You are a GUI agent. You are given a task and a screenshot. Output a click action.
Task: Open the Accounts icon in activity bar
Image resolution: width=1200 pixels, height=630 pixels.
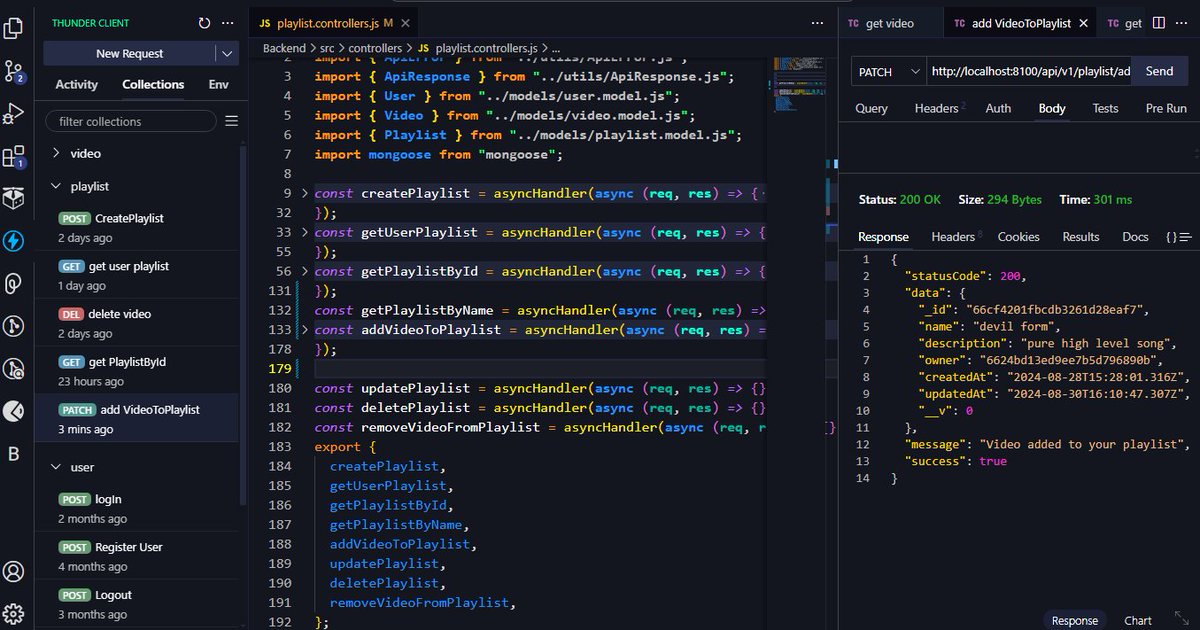(14, 572)
